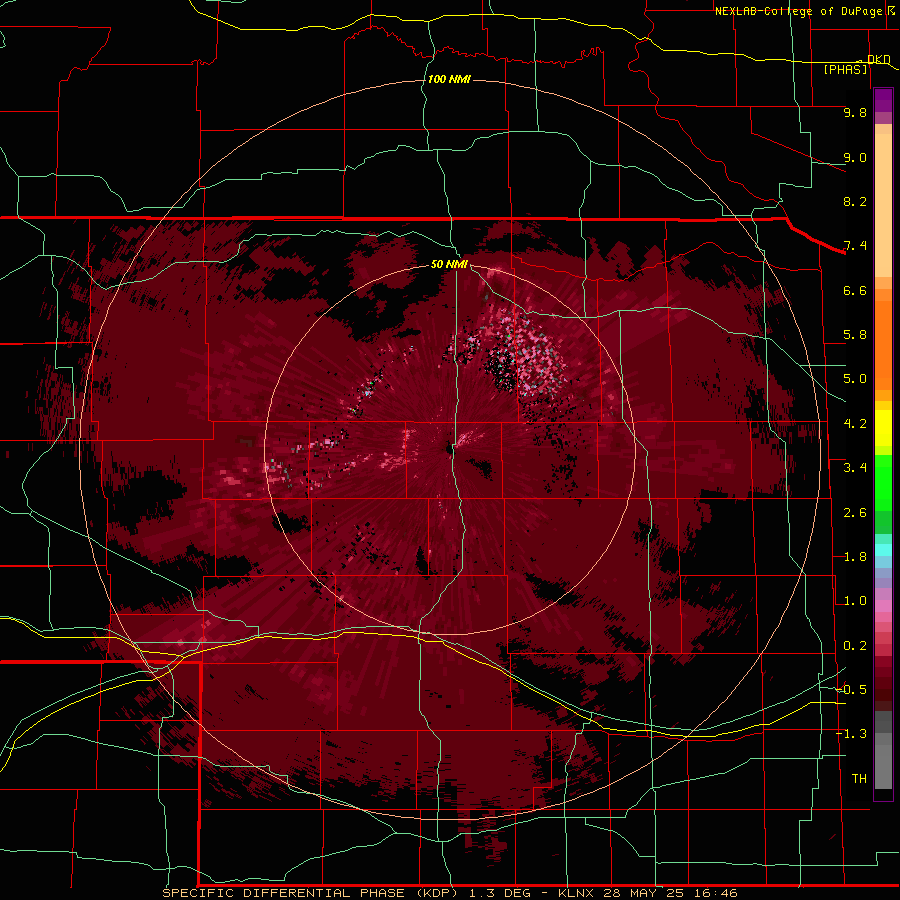900x900 pixels.
Task: Click the KLNX radar site identifier
Action: pos(576,893)
